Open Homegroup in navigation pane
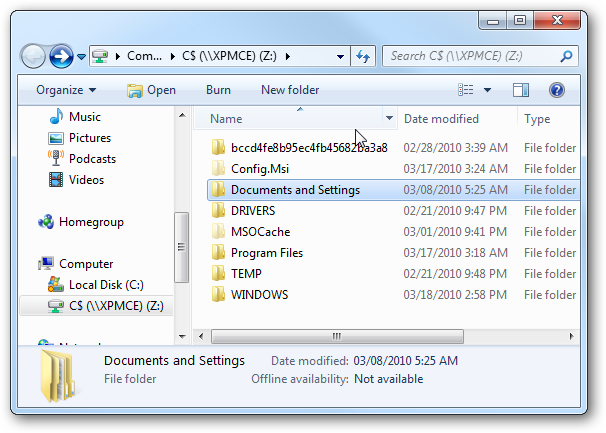This screenshot has width=606, height=433. pyautogui.click(x=91, y=222)
